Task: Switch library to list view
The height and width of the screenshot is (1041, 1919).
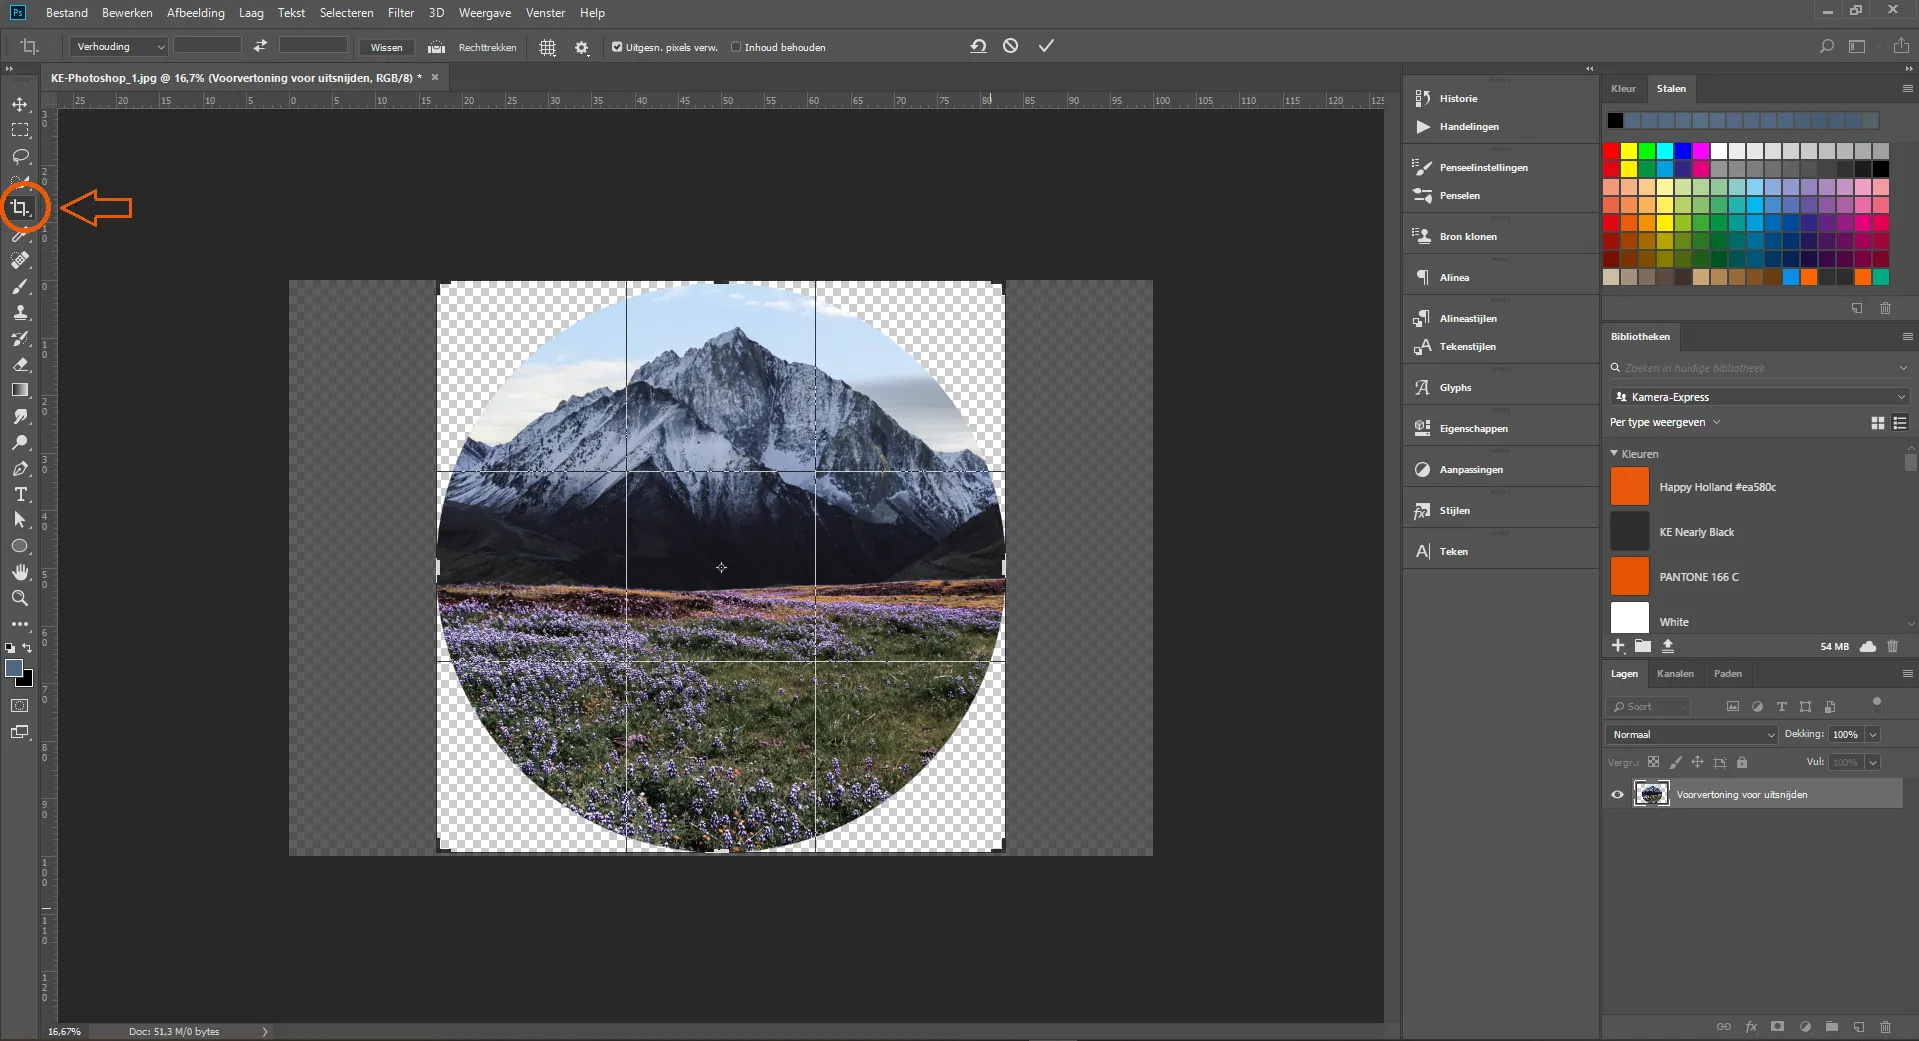Action: (1900, 423)
